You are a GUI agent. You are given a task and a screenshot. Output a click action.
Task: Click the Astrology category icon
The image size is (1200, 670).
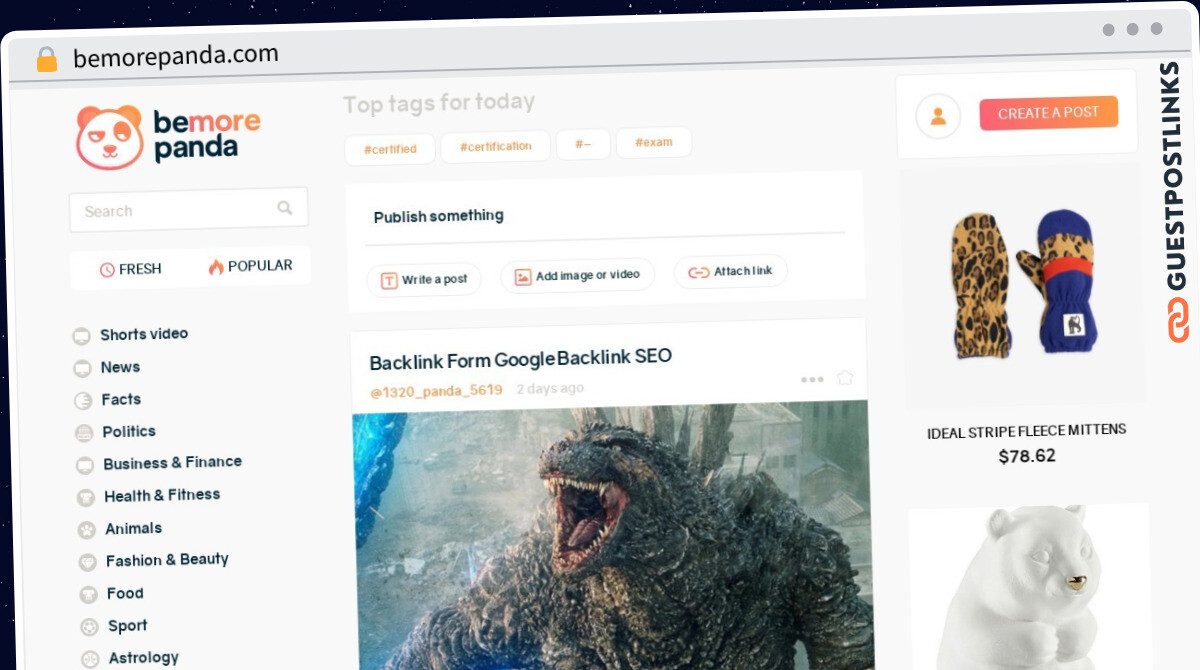[x=91, y=659]
